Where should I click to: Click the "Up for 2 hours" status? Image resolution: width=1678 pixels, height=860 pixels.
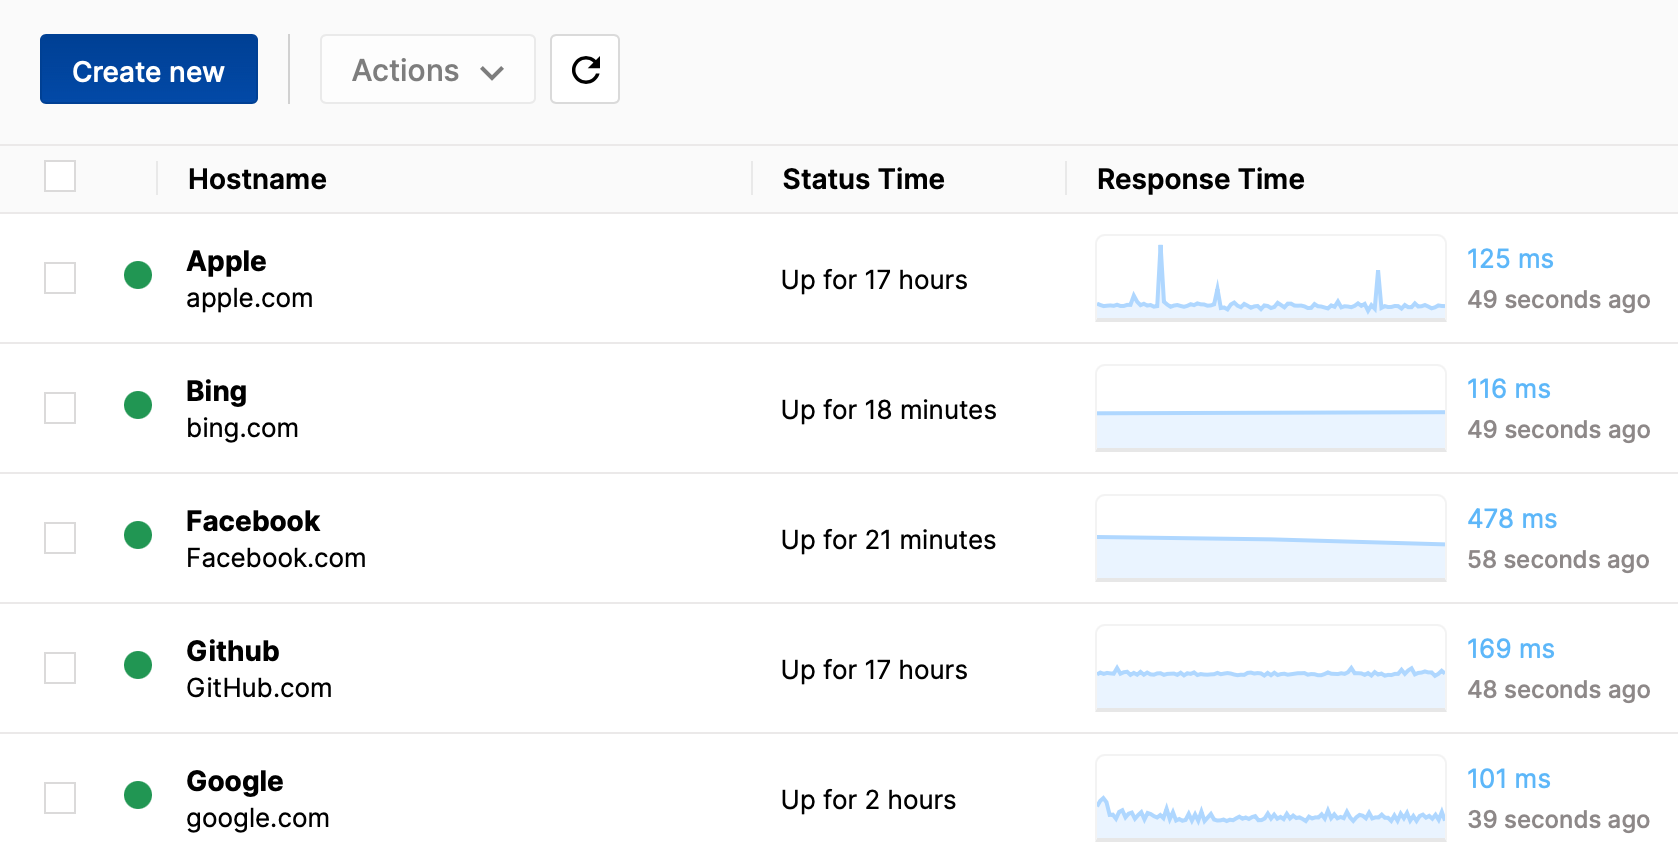coord(868,800)
